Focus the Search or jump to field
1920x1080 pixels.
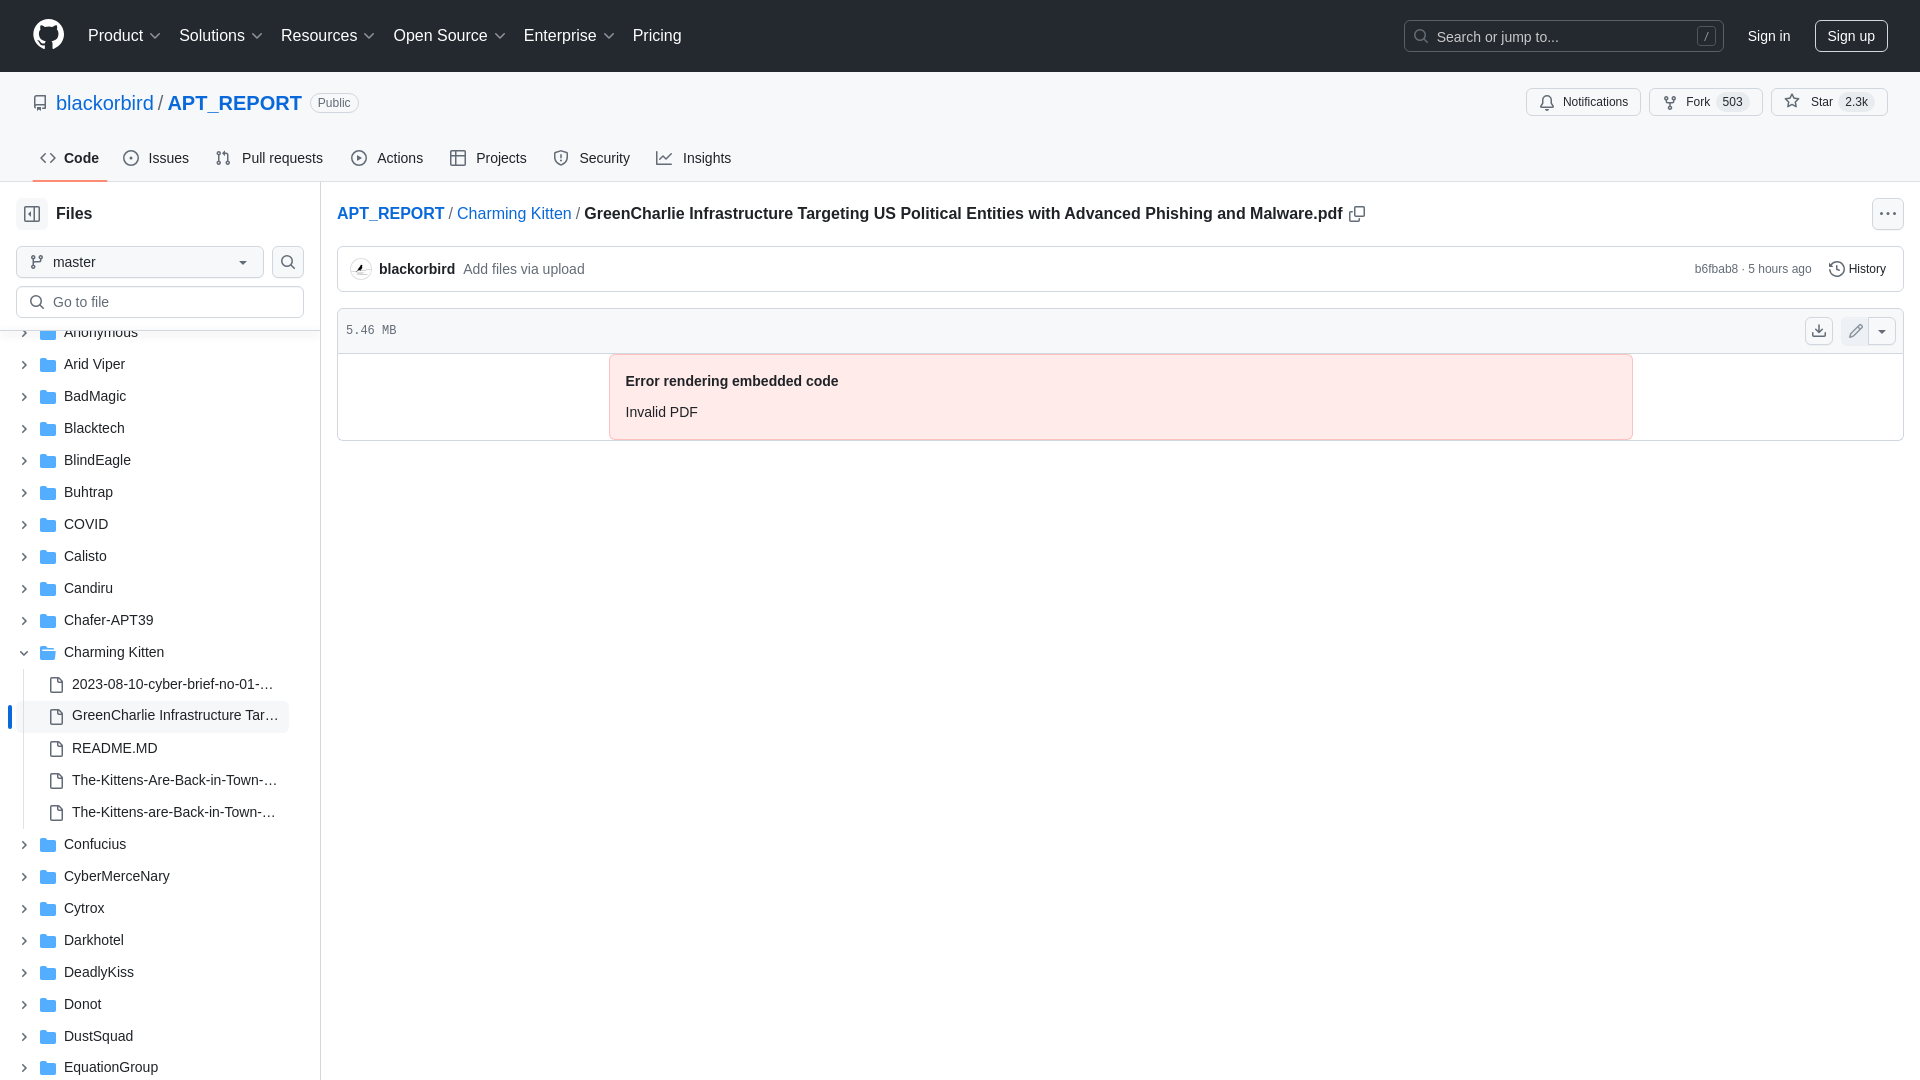pyautogui.click(x=1563, y=36)
